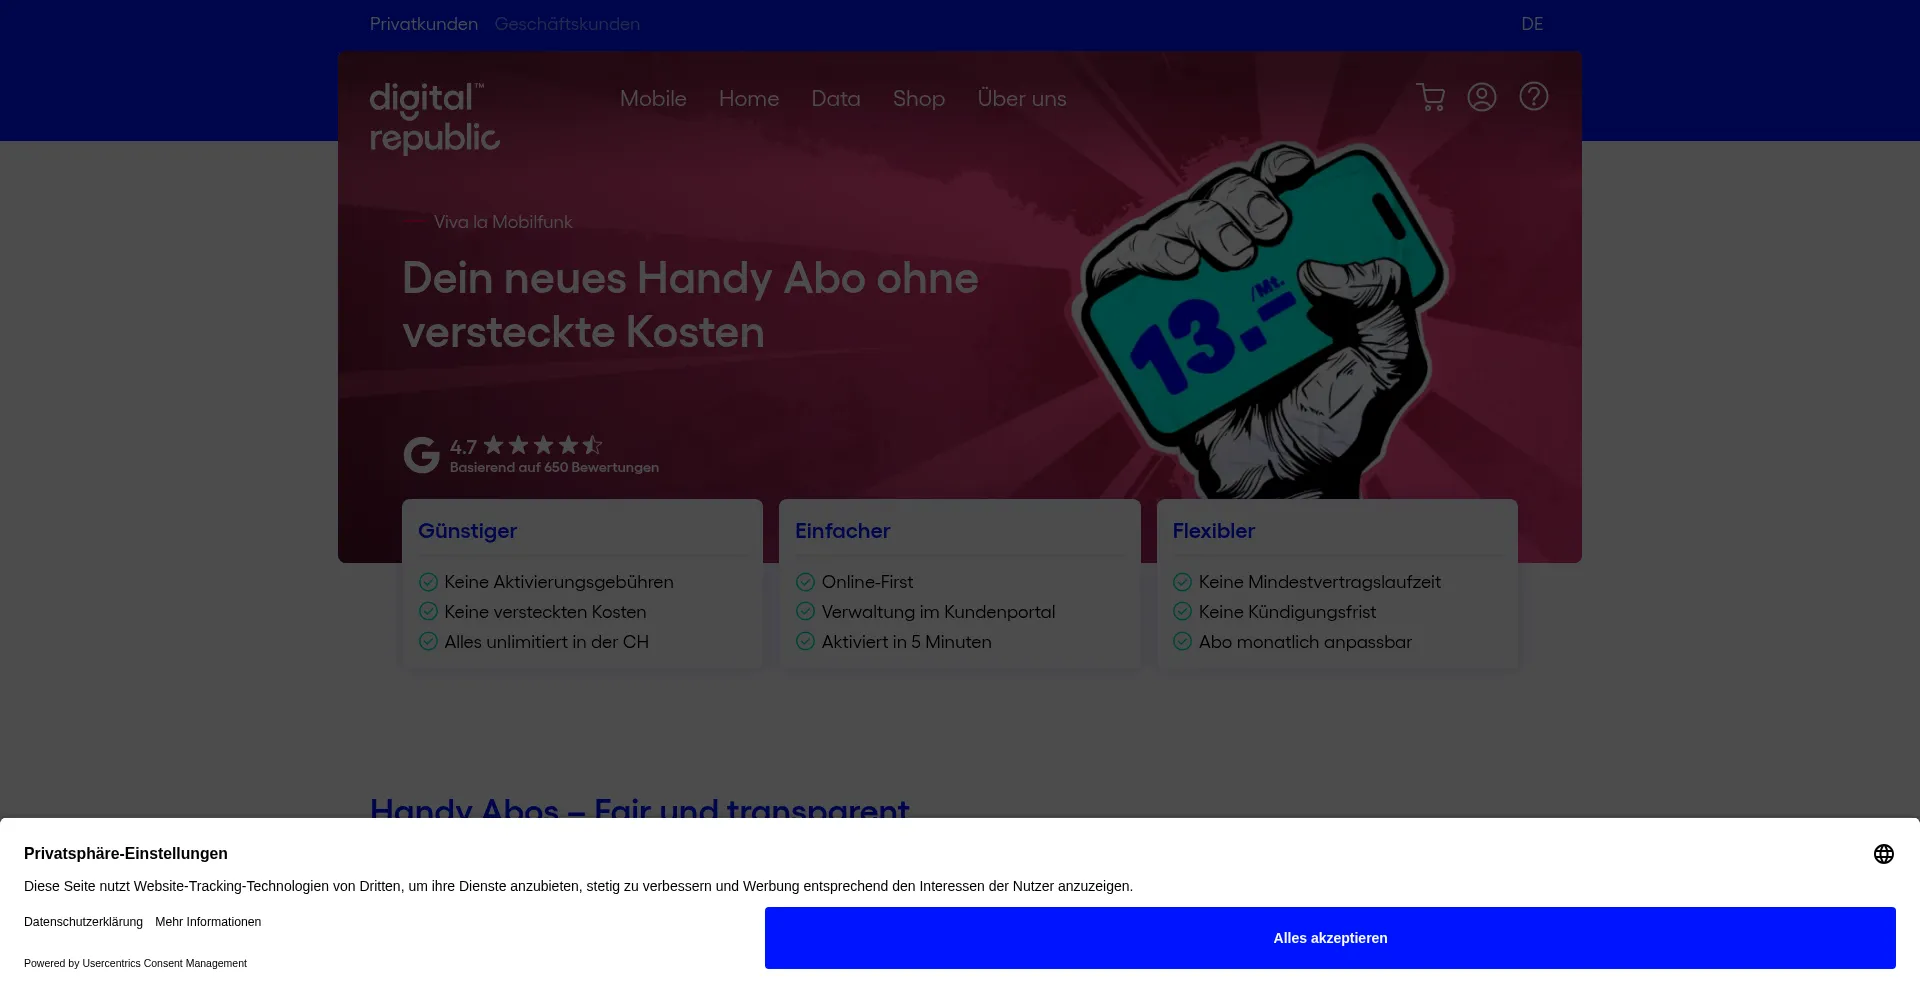Open the shopping cart icon

click(1430, 97)
